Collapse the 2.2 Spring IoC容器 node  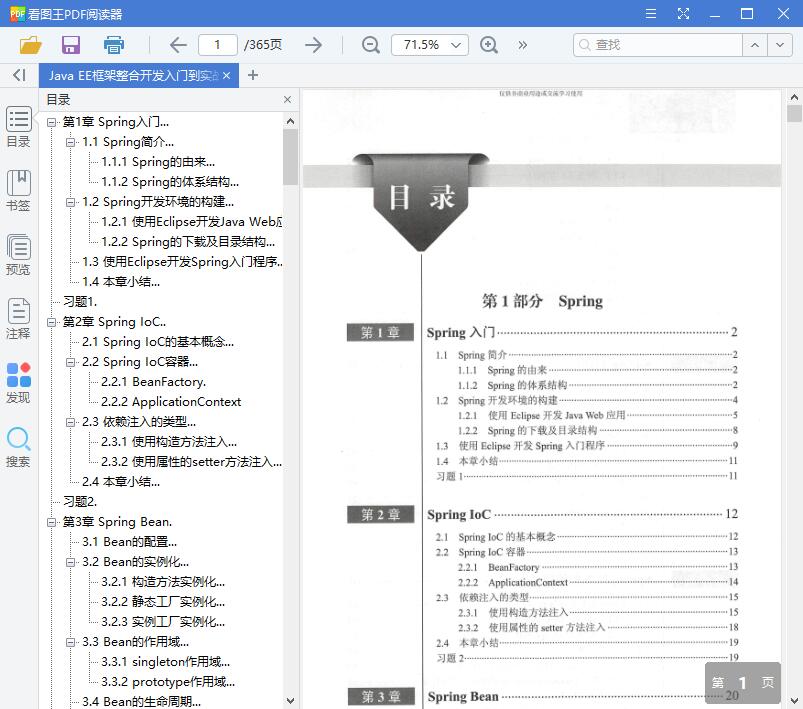click(70, 362)
